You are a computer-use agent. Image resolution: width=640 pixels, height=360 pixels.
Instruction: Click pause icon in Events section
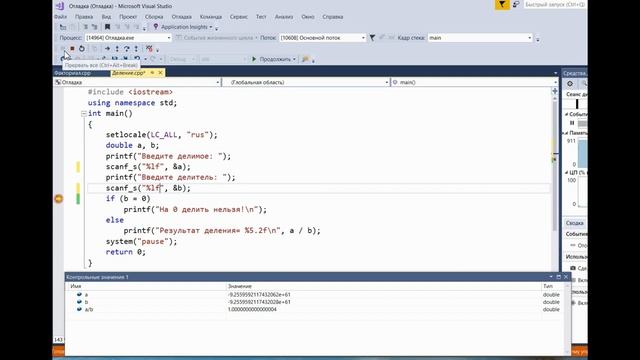click(572, 123)
